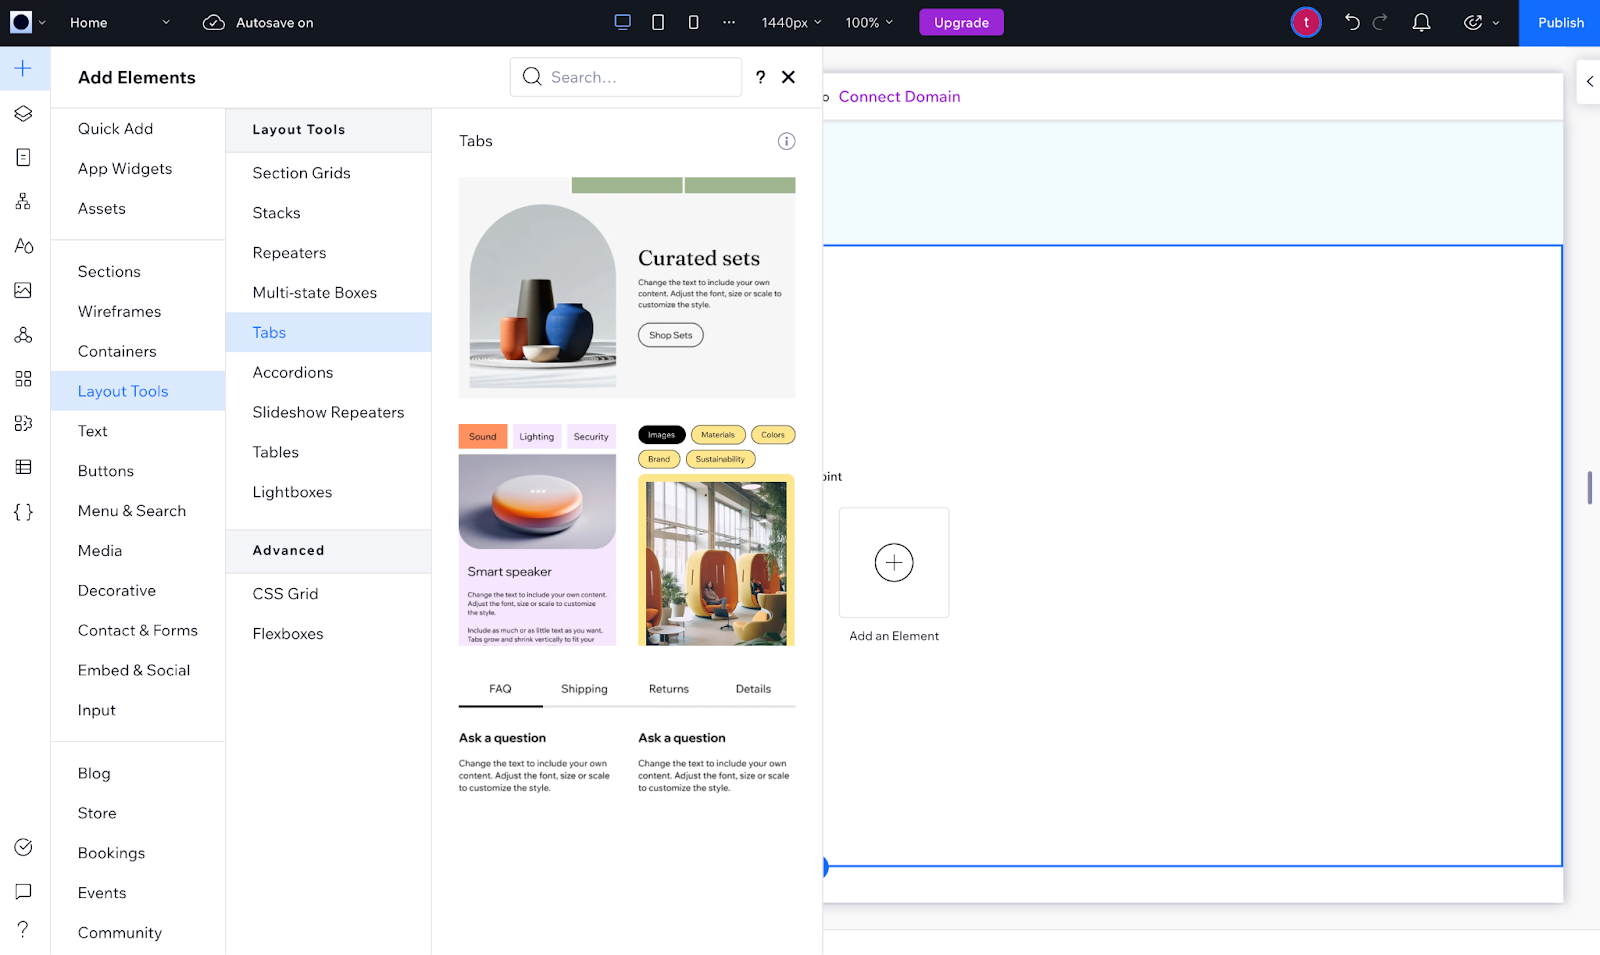Open the 100% zoom dropdown
This screenshot has height=955, width=1600.
click(869, 22)
